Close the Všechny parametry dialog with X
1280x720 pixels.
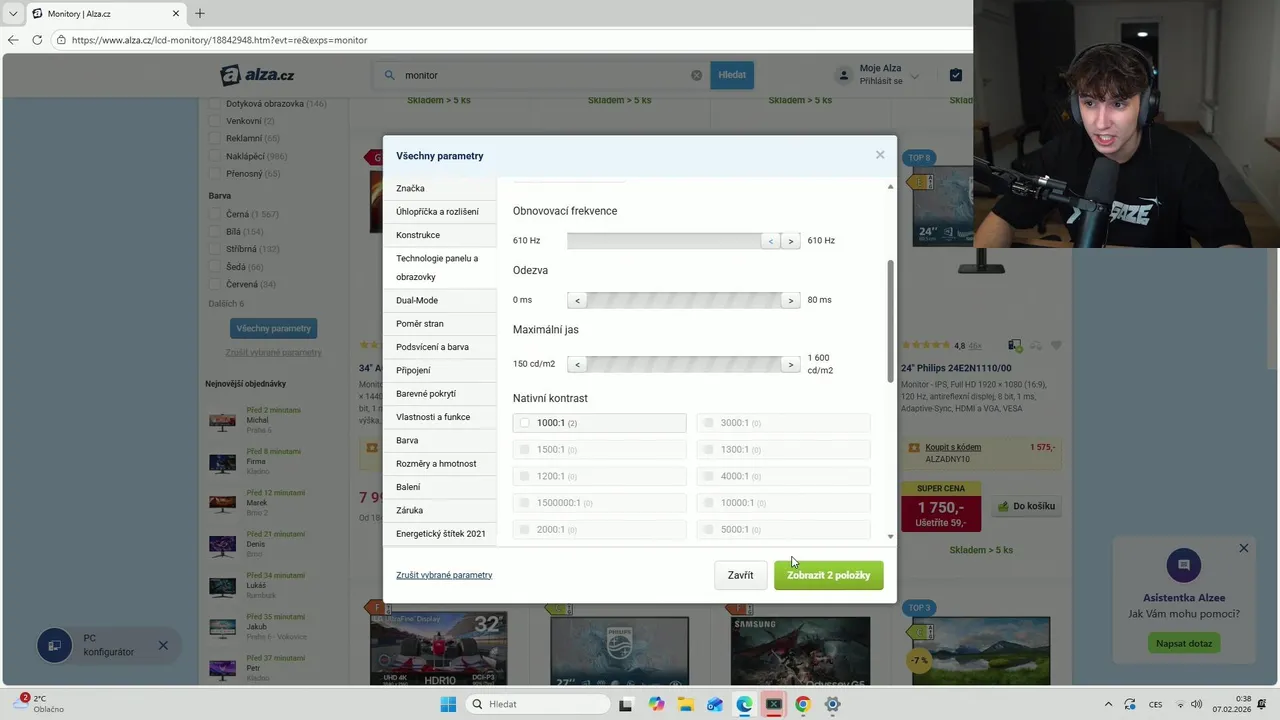click(x=880, y=155)
